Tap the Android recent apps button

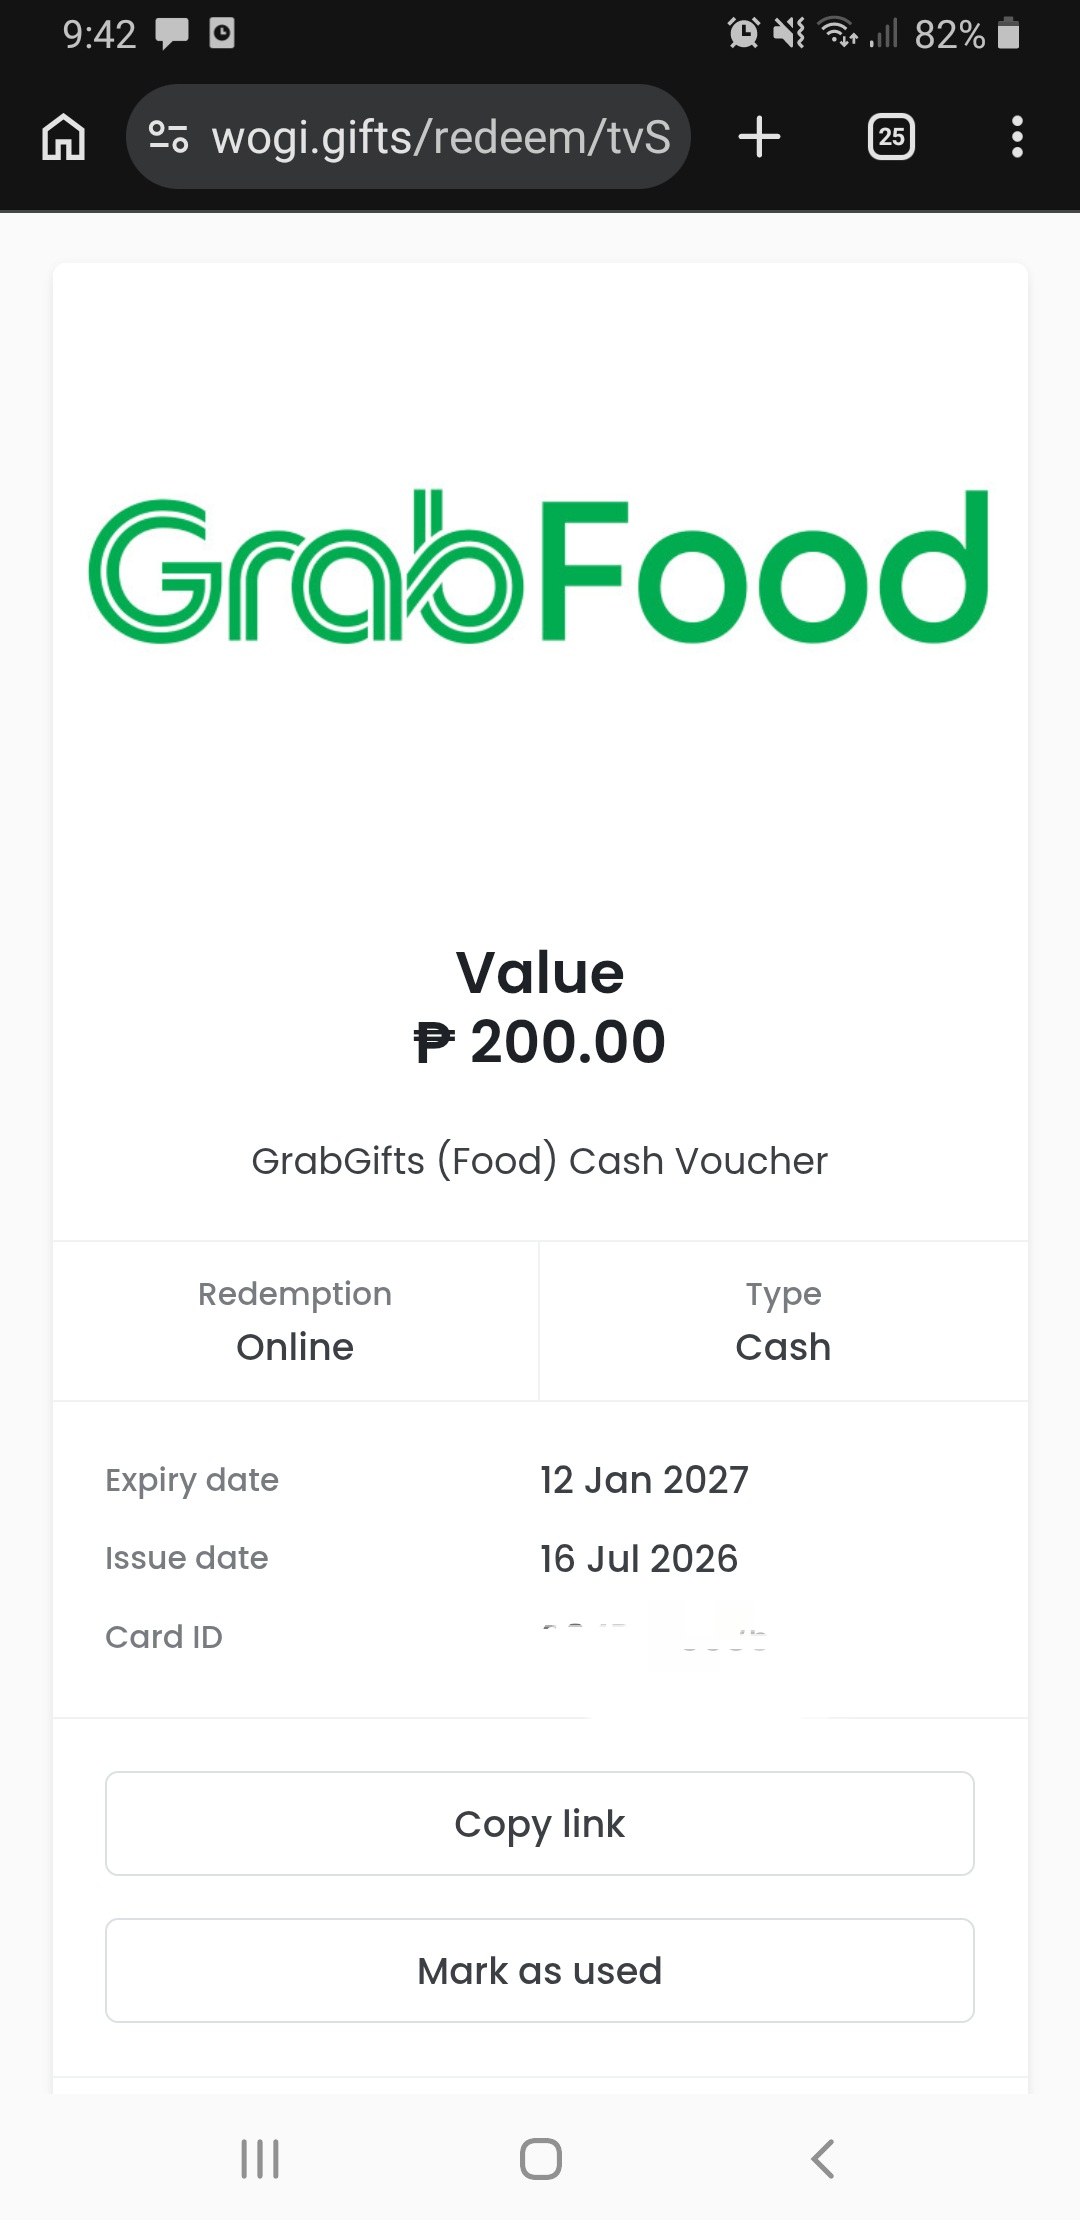260,2159
